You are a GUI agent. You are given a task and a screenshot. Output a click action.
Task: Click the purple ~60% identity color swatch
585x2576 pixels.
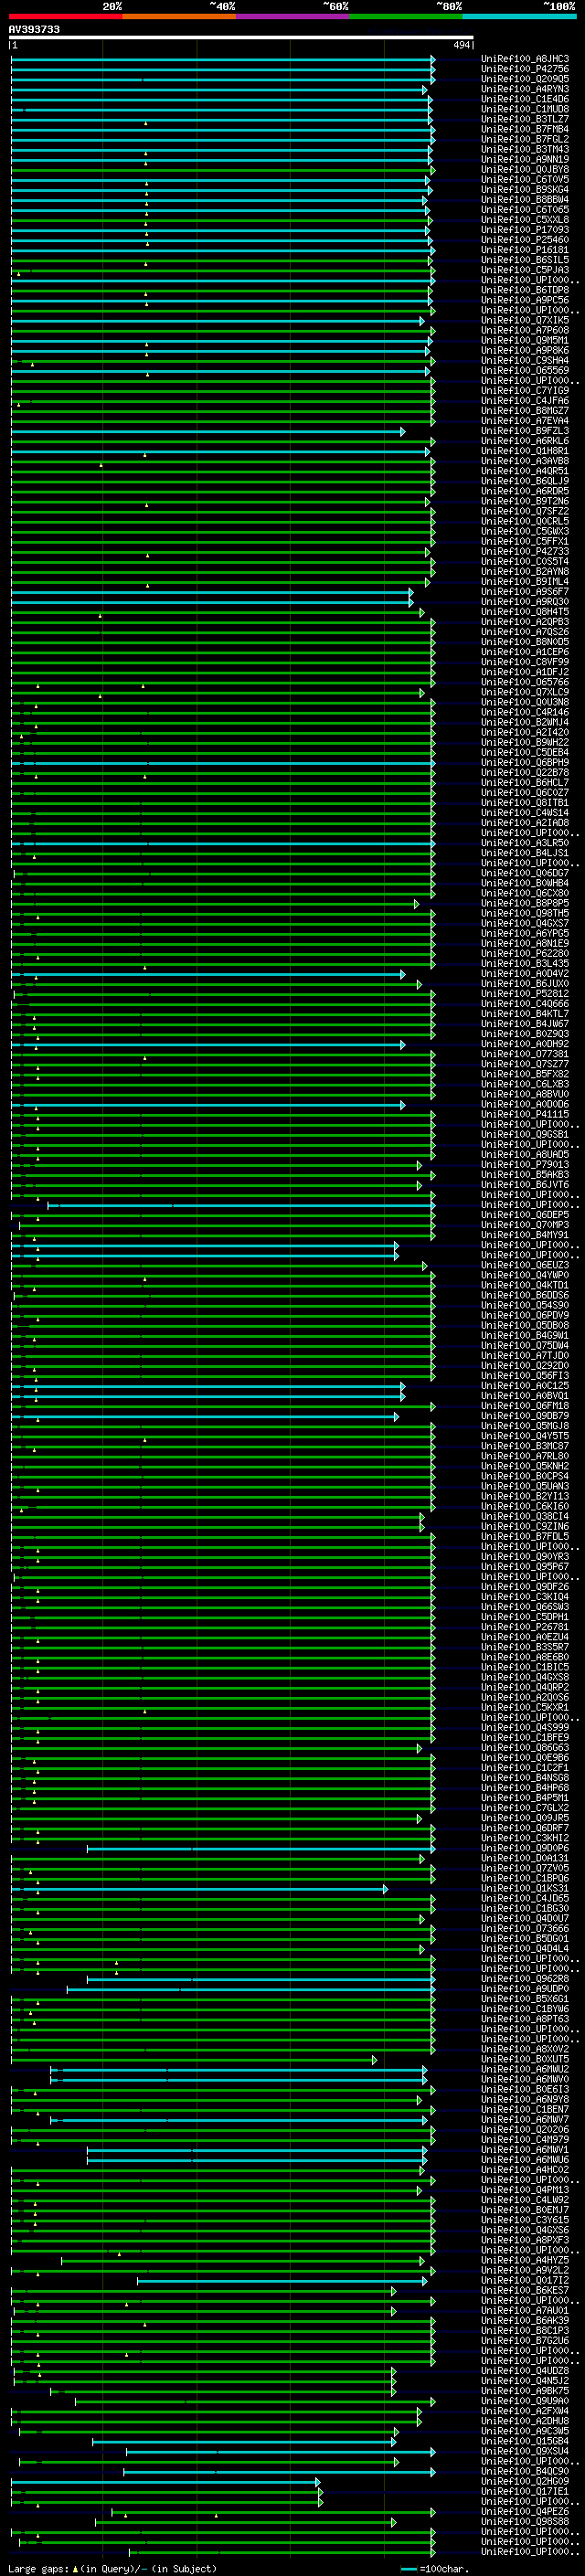292,16
